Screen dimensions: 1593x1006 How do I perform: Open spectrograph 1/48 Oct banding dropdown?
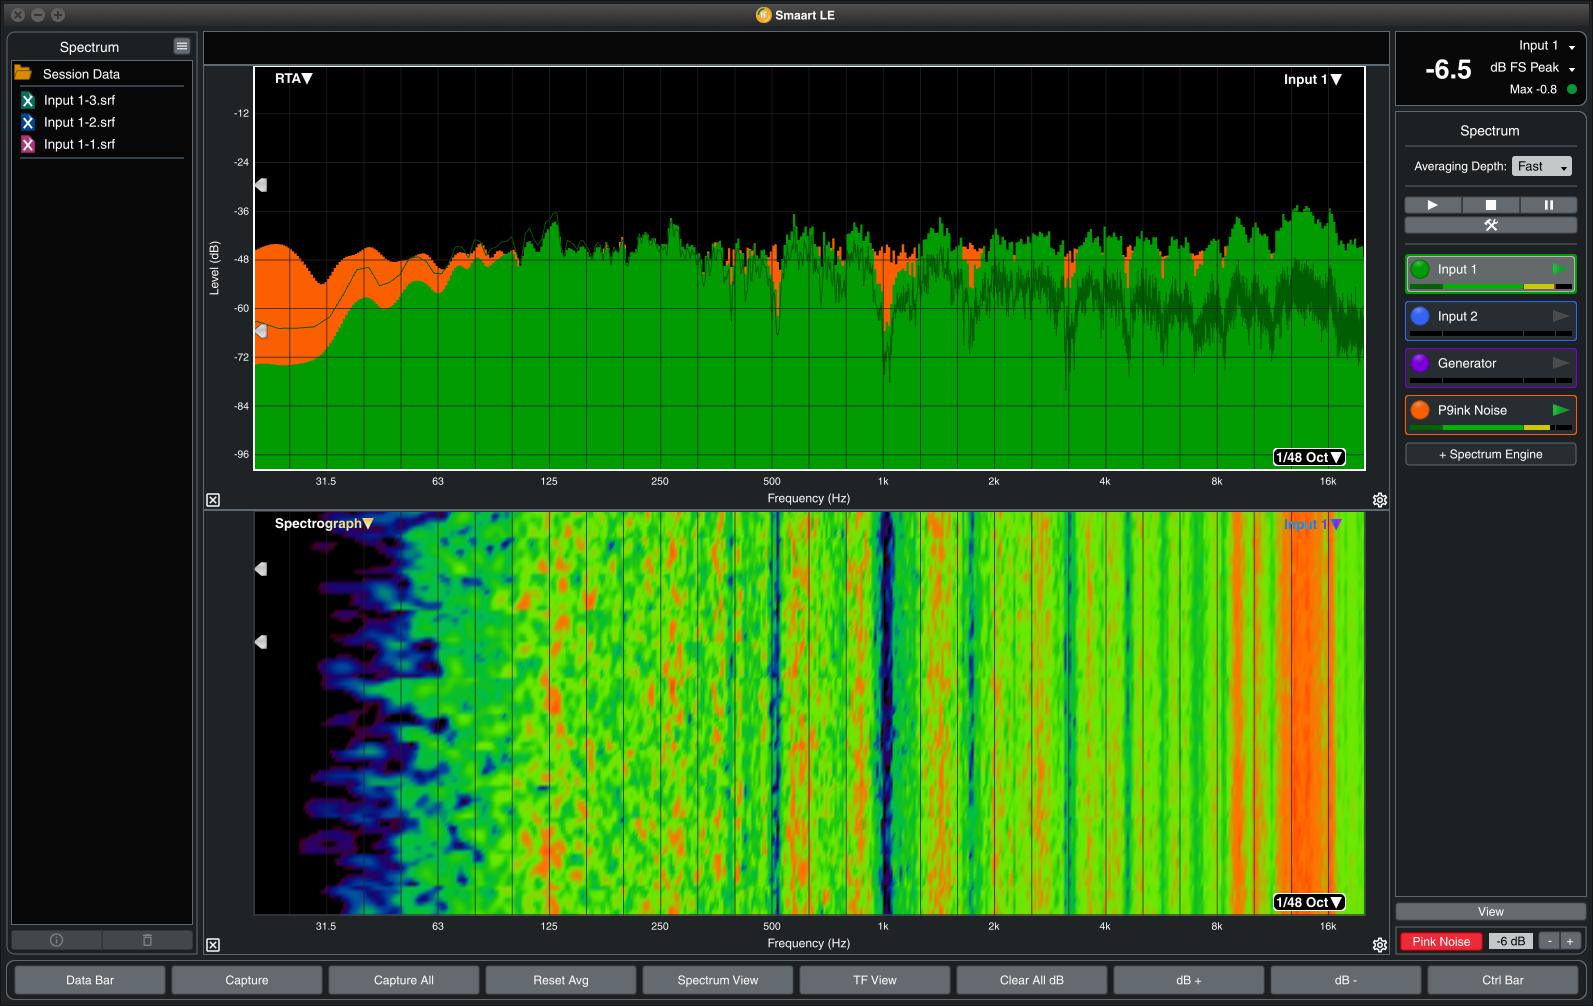click(x=1309, y=902)
